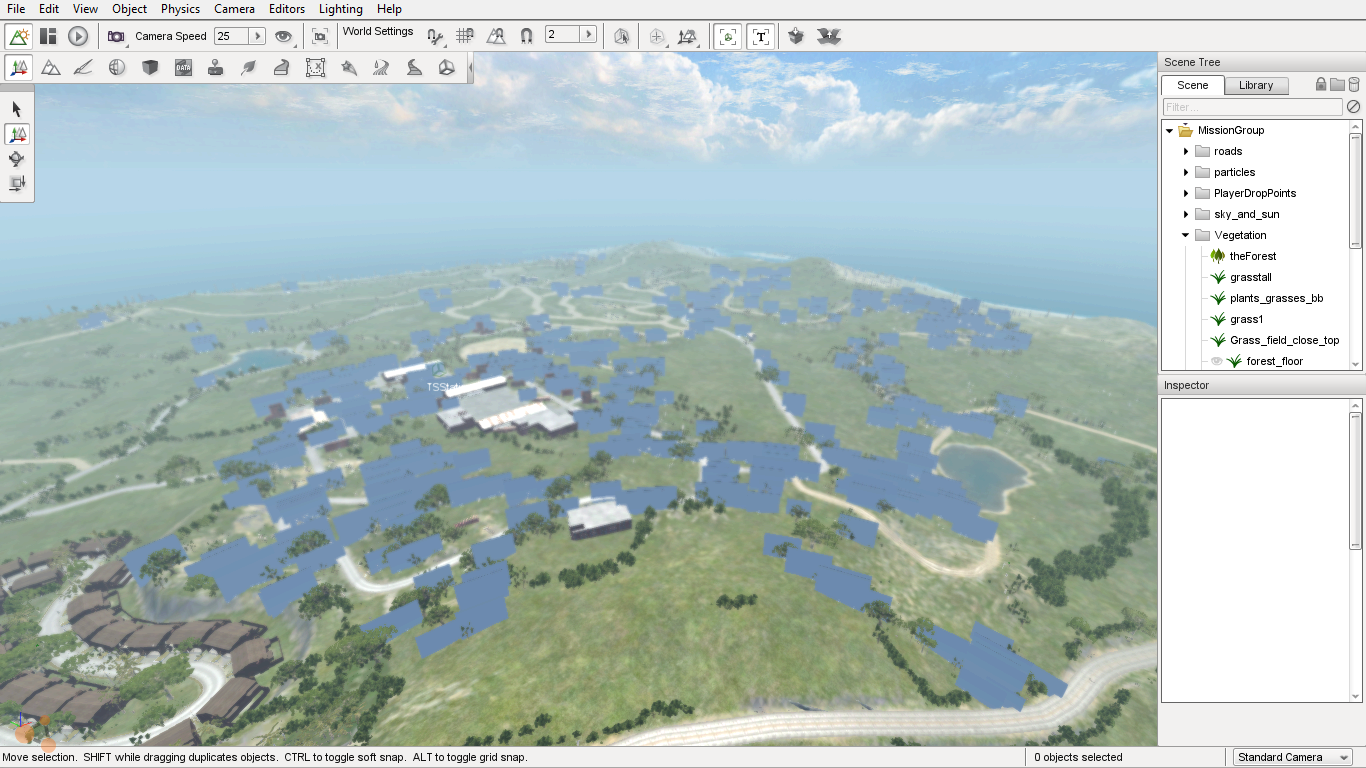Image resolution: width=1366 pixels, height=768 pixels.
Task: Expand the sky_and_sun folder
Action: [1186, 214]
